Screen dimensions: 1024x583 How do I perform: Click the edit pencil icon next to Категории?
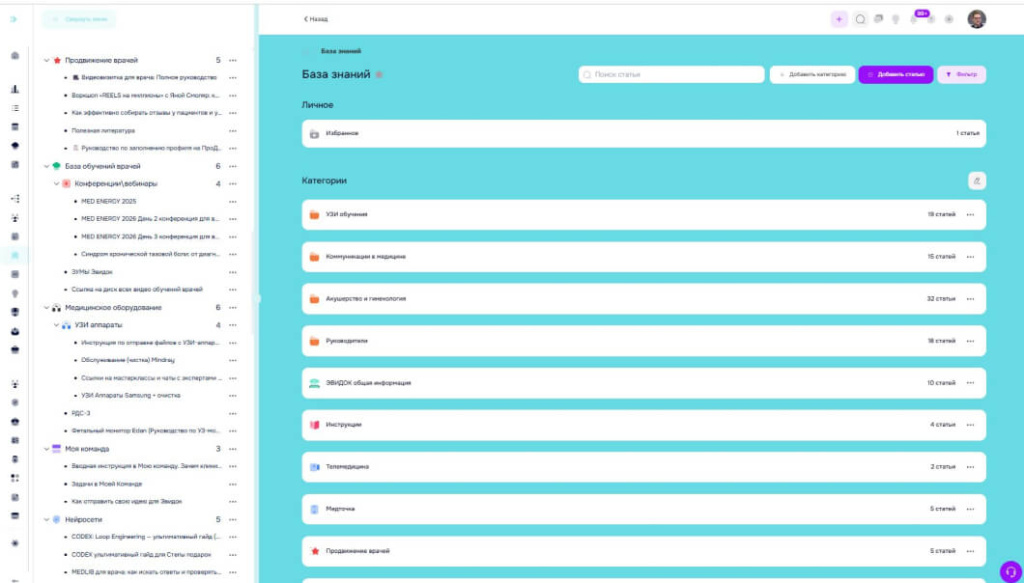tap(977, 181)
